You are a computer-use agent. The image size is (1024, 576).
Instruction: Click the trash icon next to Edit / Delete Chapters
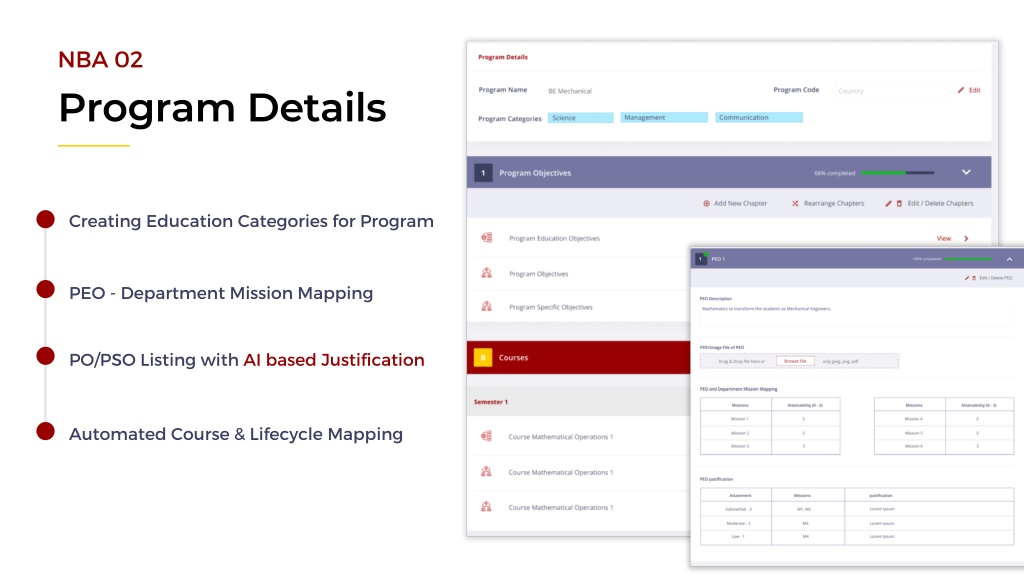(899, 204)
